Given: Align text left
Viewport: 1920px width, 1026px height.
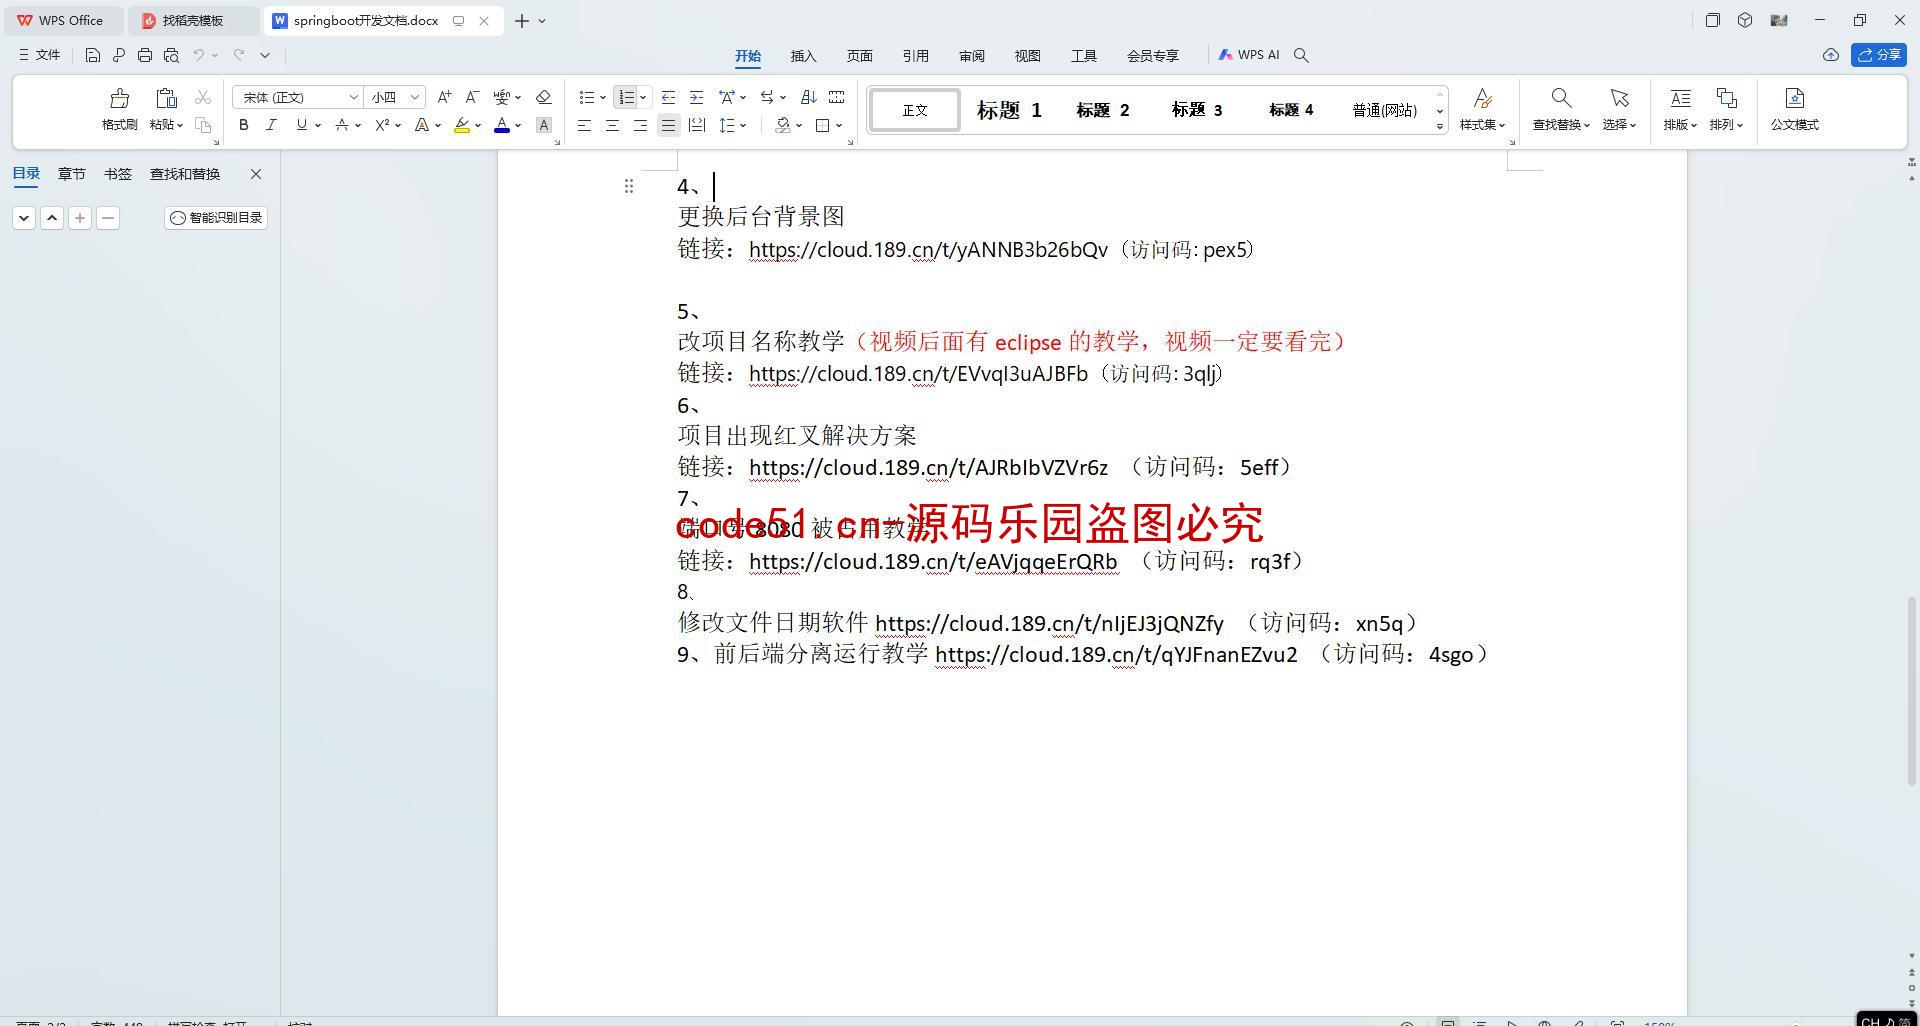Looking at the screenshot, I should coord(584,125).
